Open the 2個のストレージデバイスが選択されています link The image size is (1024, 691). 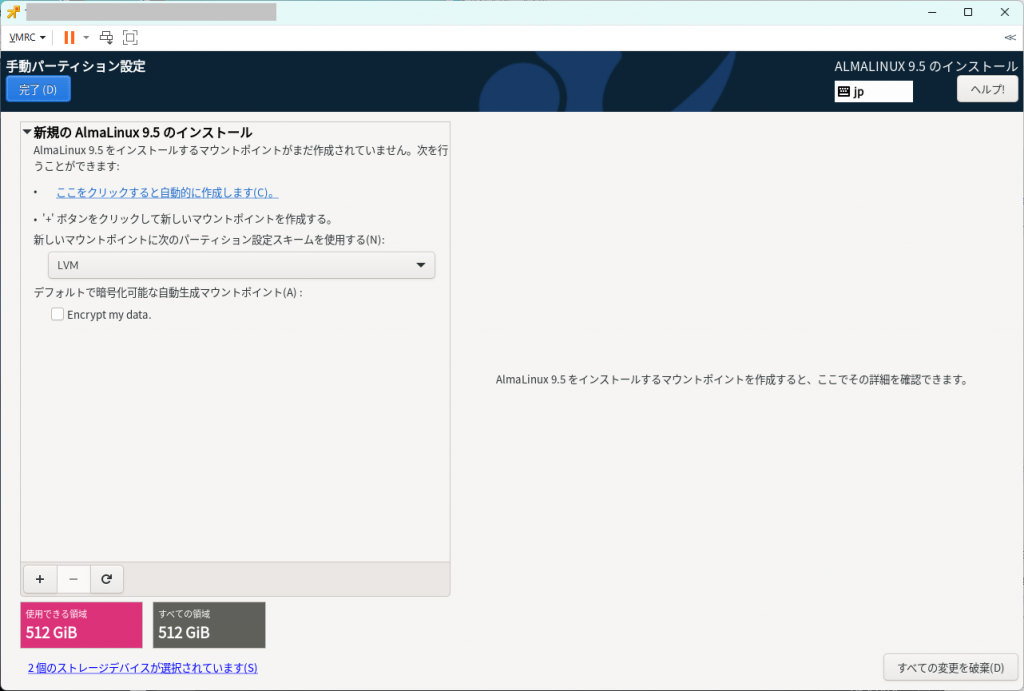coord(142,668)
